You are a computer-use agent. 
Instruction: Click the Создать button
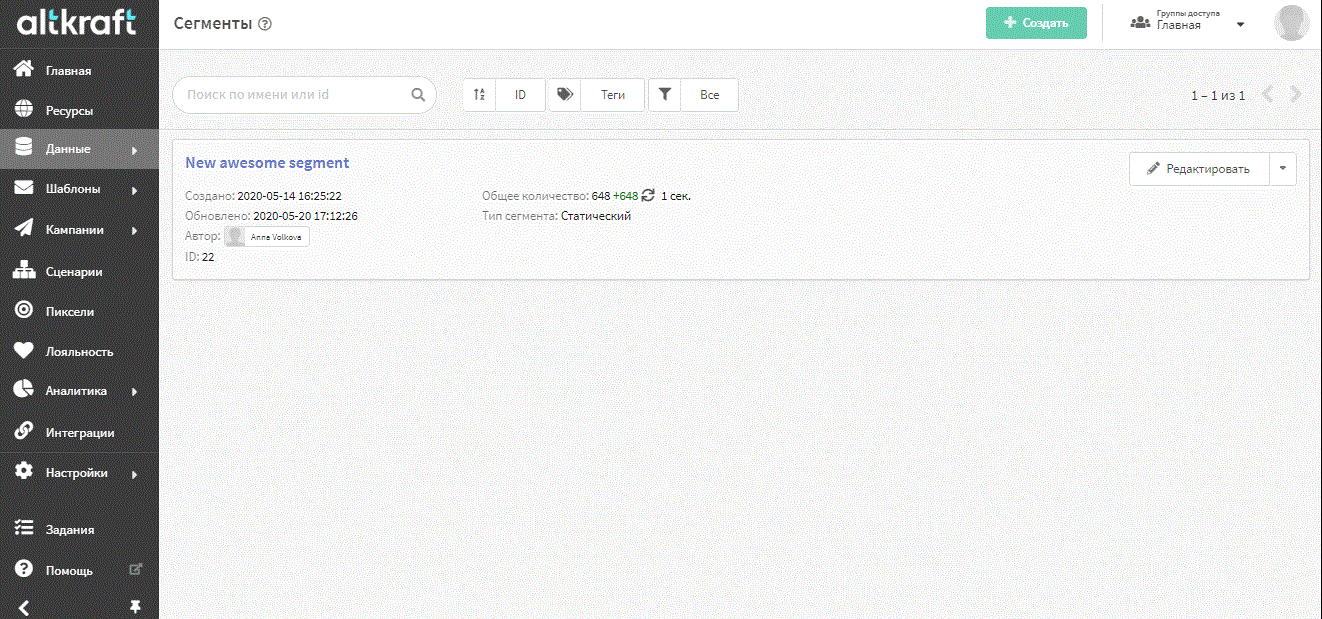(1036, 23)
